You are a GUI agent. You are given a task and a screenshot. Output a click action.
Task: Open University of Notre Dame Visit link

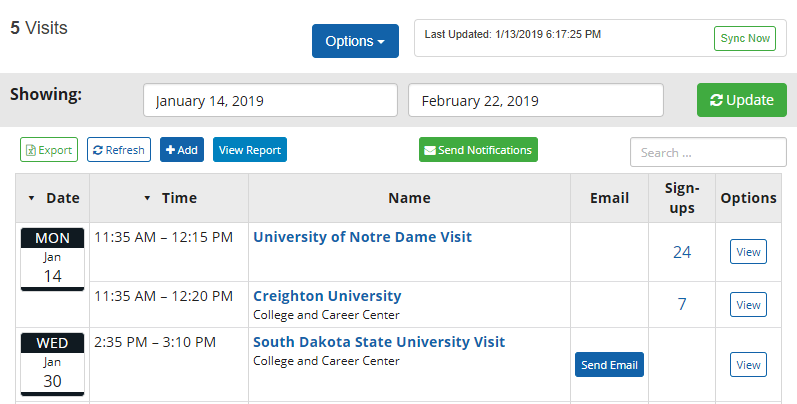click(x=362, y=237)
